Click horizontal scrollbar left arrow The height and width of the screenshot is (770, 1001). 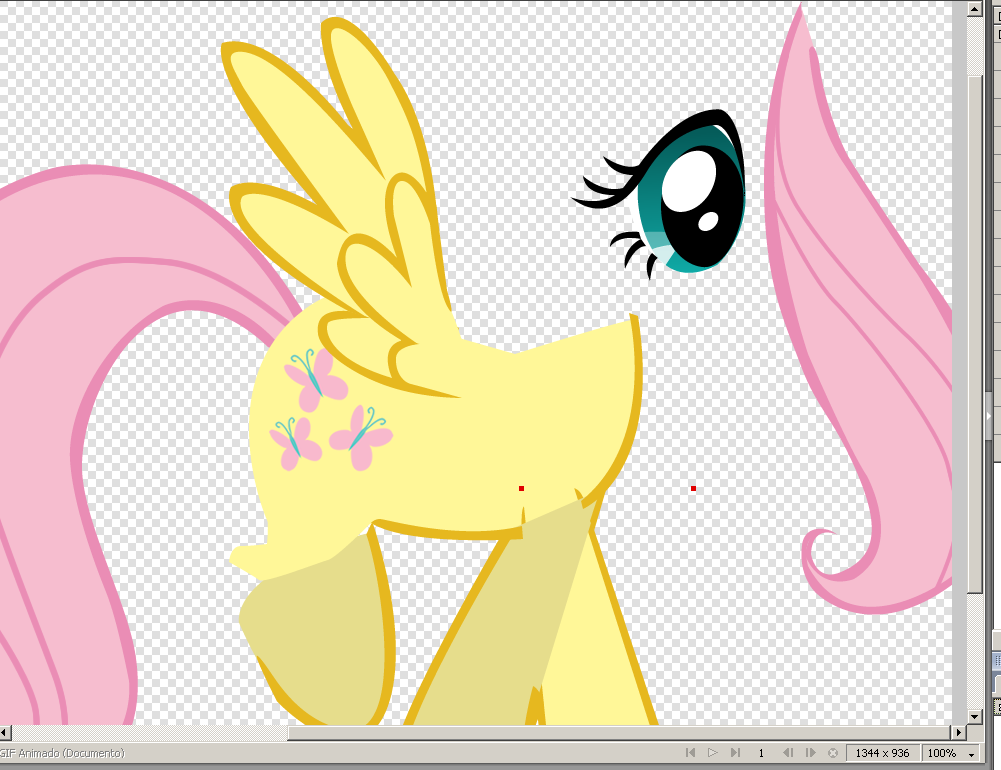pos(5,732)
